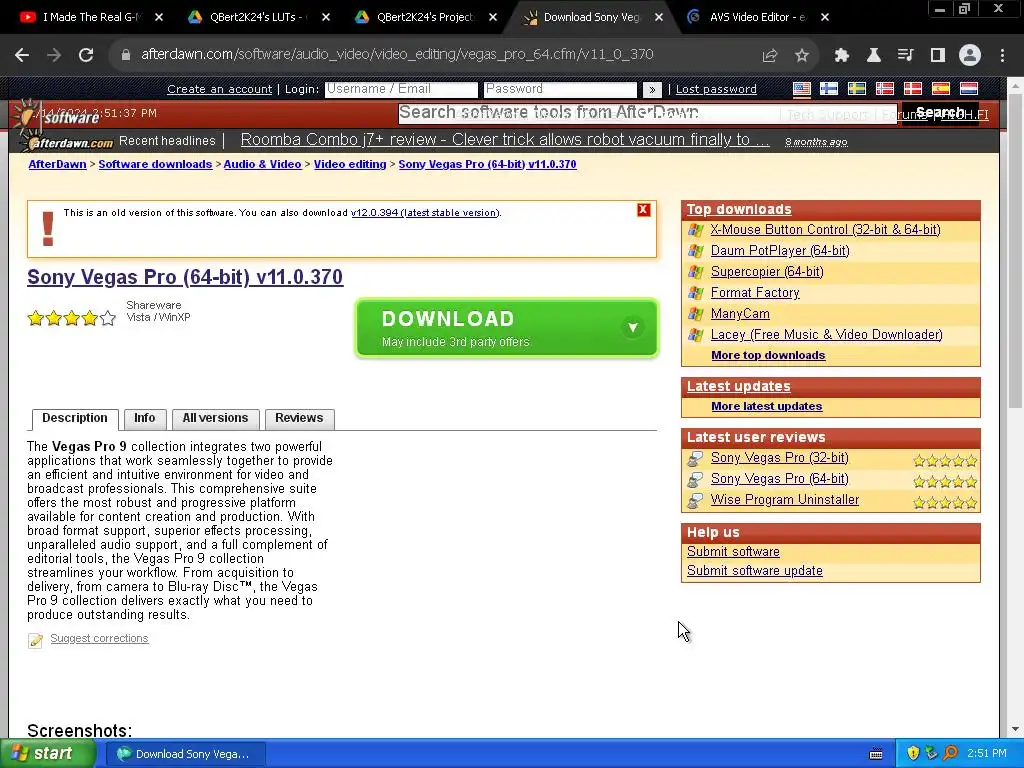
Task: Reload the page with the refresh icon
Action: pos(86,55)
